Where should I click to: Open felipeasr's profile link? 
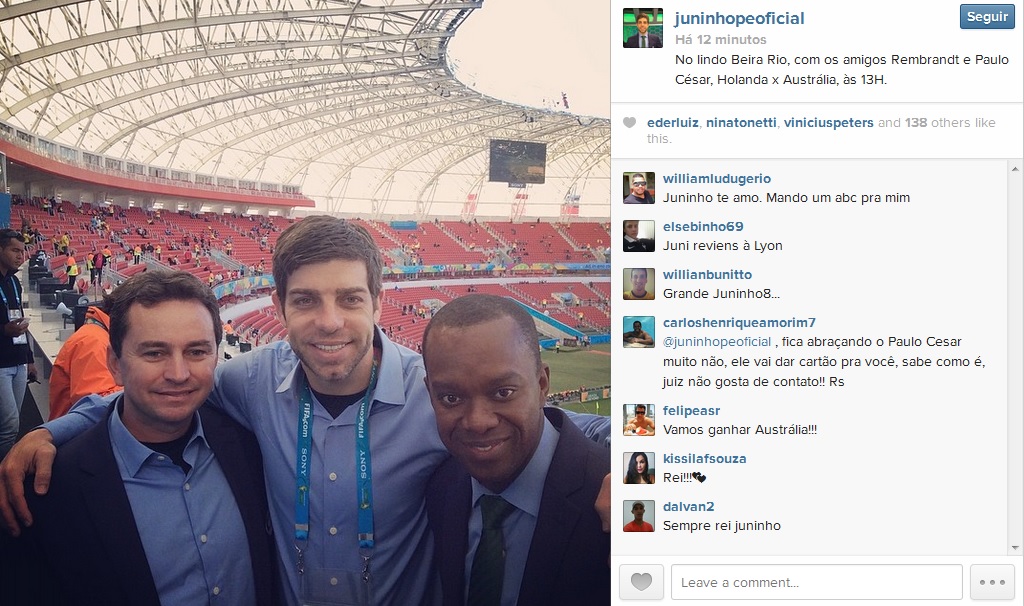point(692,411)
